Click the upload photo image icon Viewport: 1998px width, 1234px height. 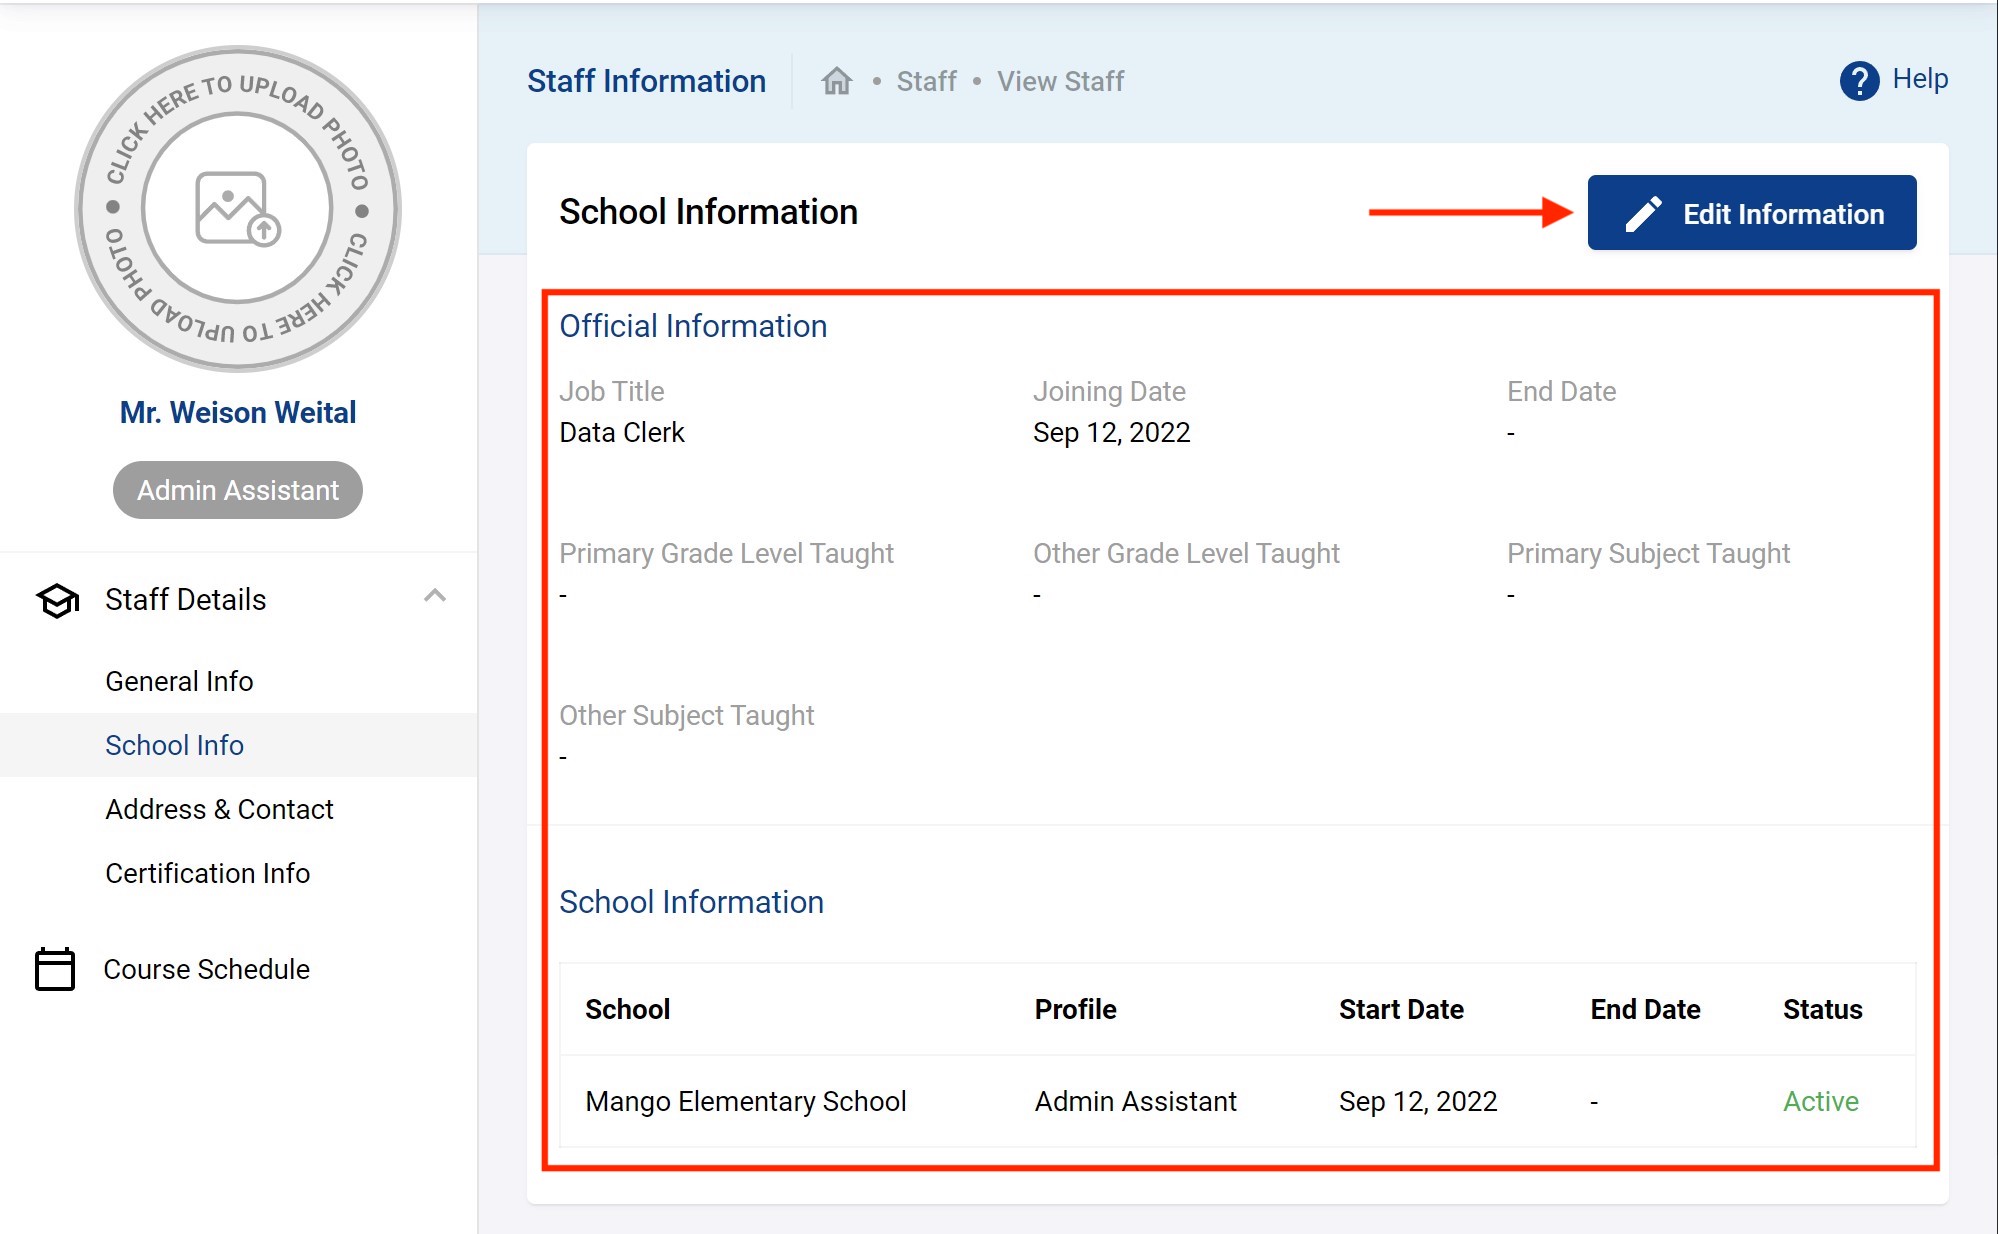[x=237, y=208]
